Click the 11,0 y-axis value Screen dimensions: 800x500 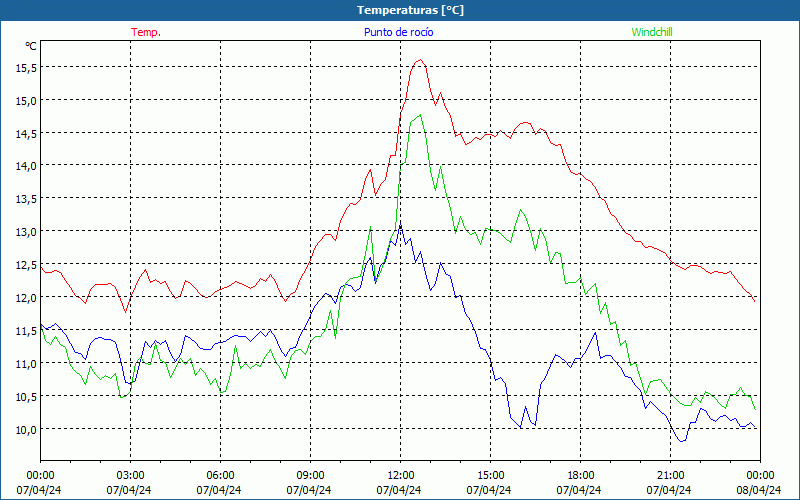click(26, 363)
